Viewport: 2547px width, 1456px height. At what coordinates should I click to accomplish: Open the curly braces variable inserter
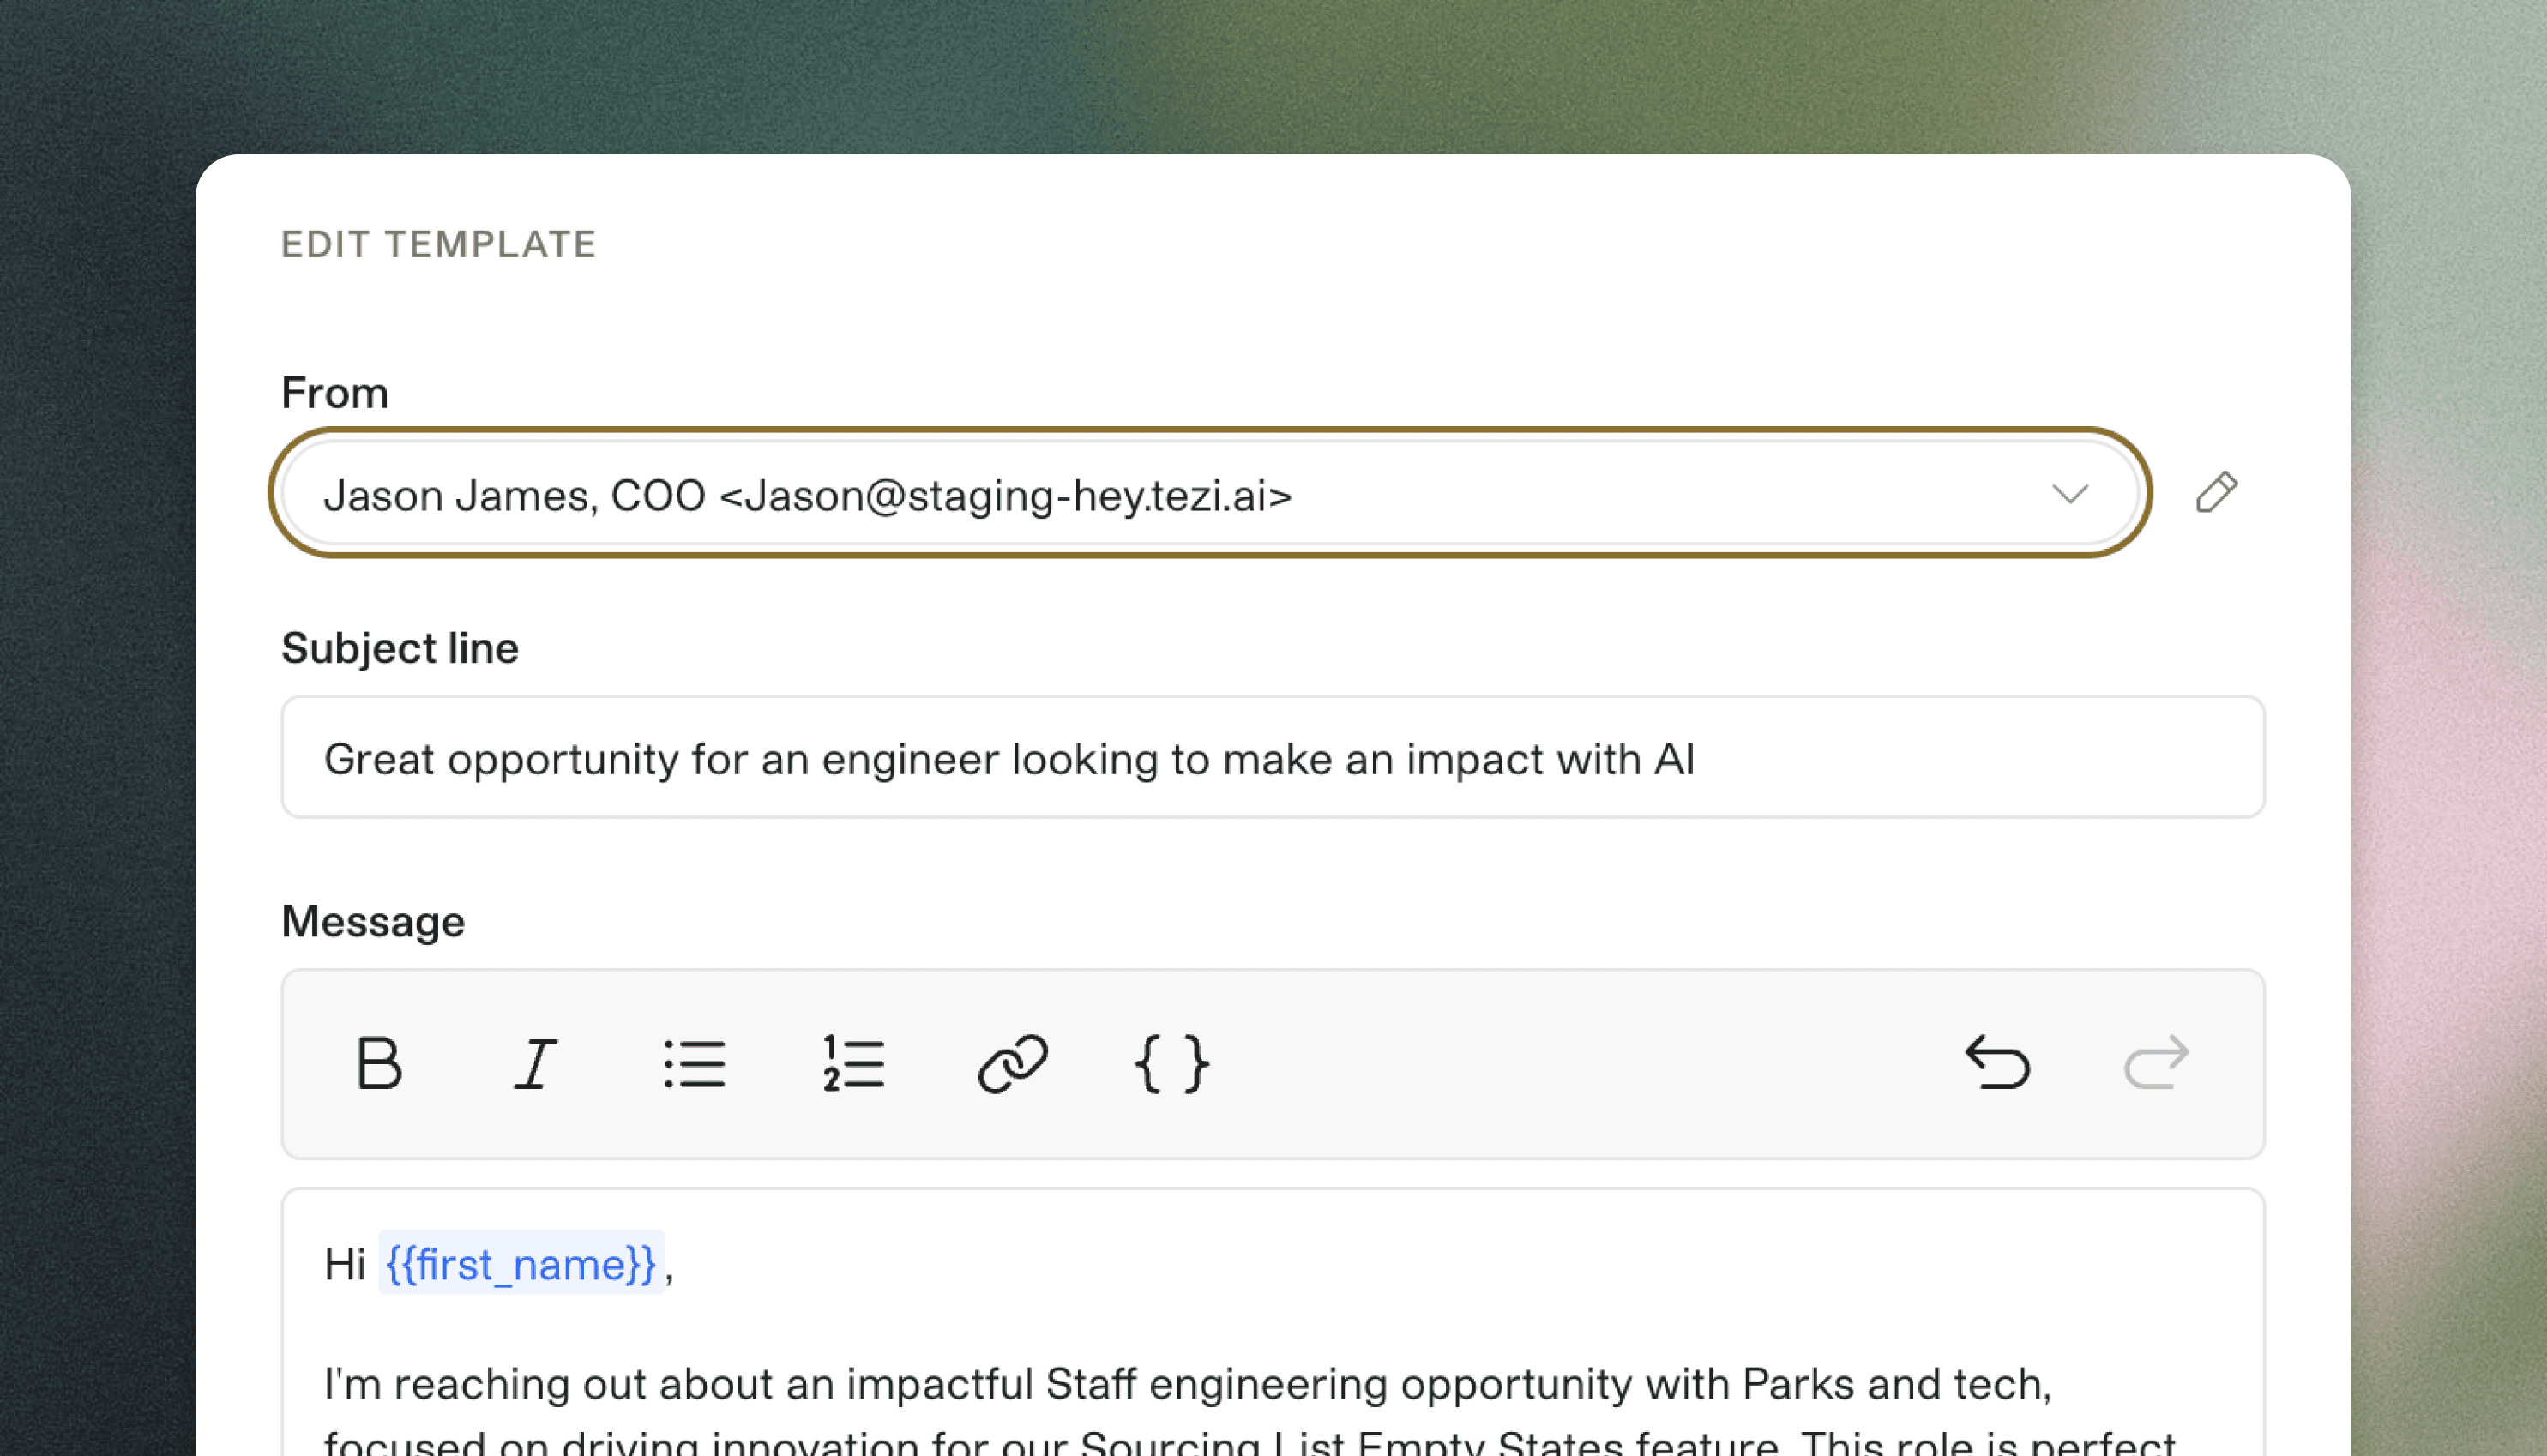[x=1171, y=1063]
